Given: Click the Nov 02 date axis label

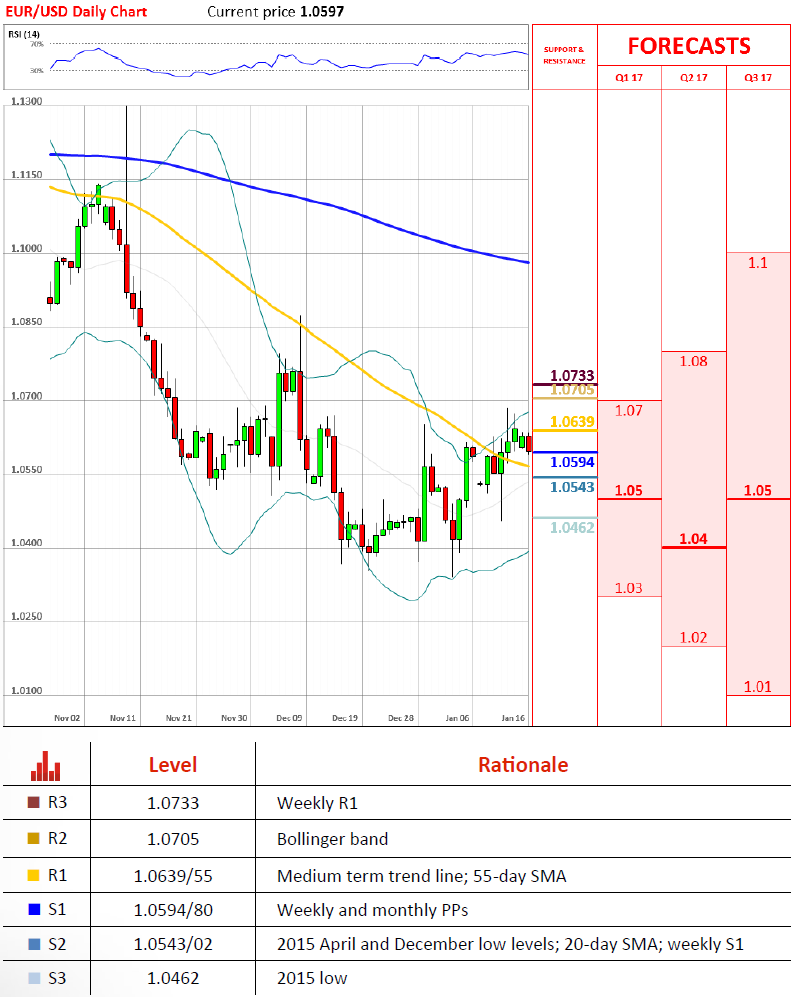Looking at the screenshot, I should pyautogui.click(x=67, y=718).
